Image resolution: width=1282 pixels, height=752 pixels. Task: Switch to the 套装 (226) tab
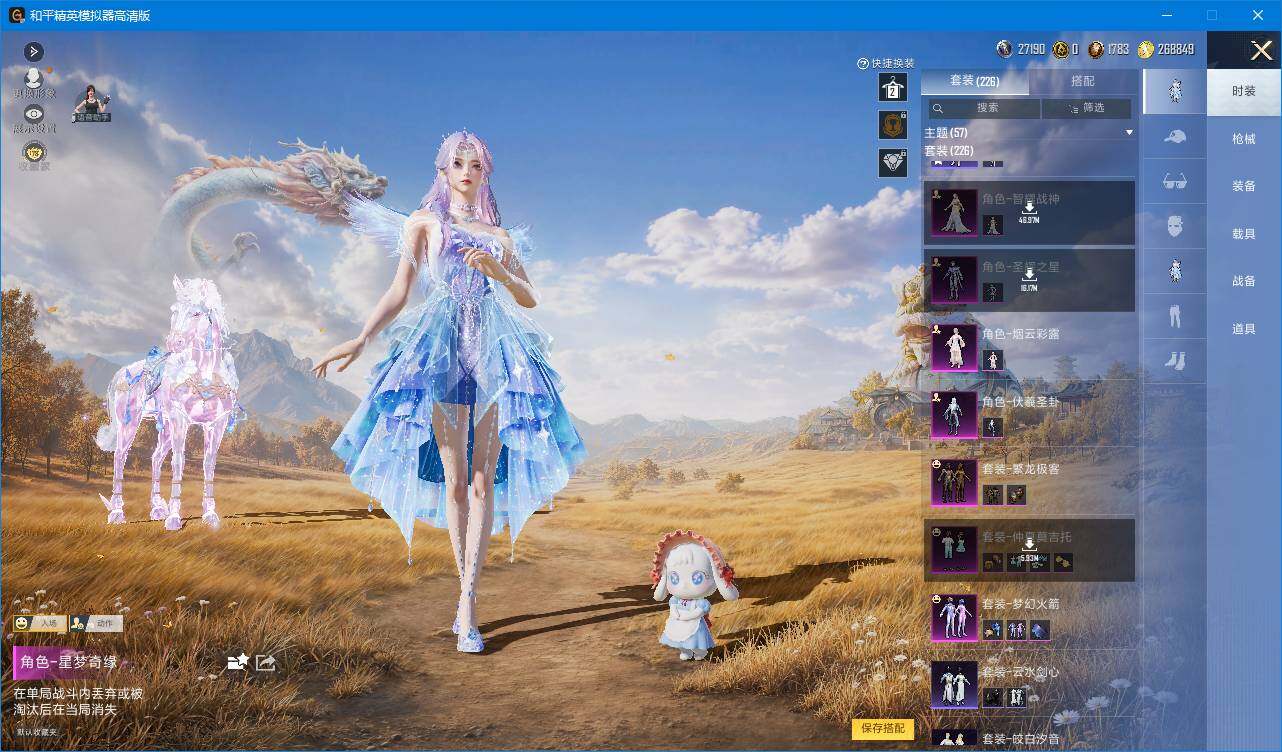[x=974, y=81]
